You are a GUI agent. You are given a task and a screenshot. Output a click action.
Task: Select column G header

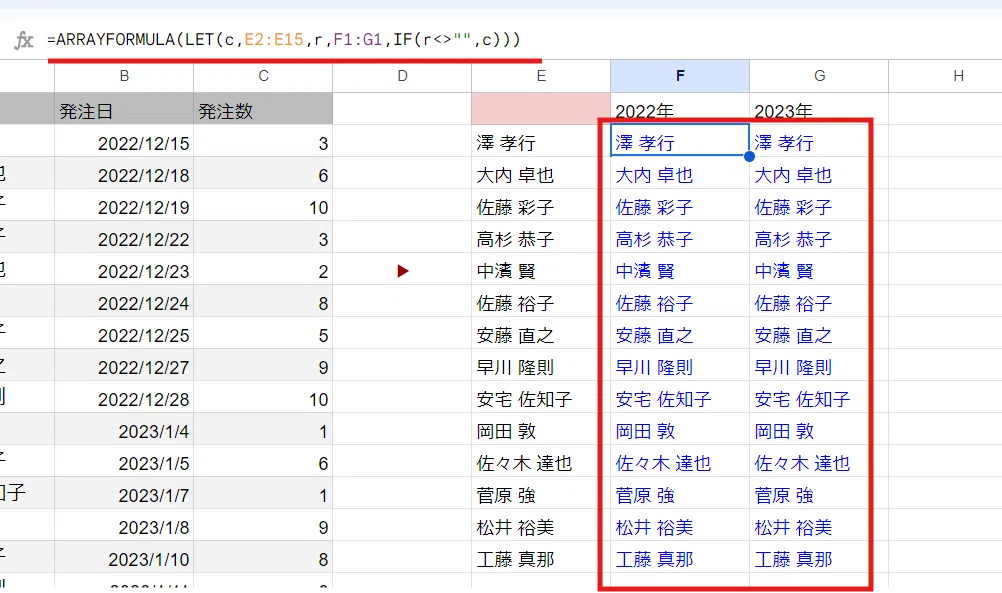coord(819,76)
